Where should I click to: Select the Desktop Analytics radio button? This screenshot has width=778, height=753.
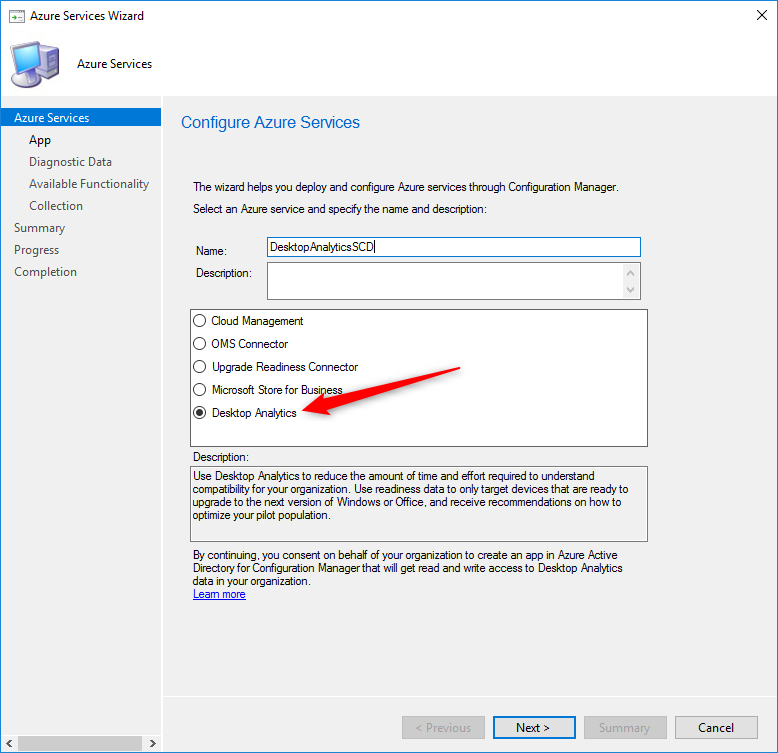(199, 413)
